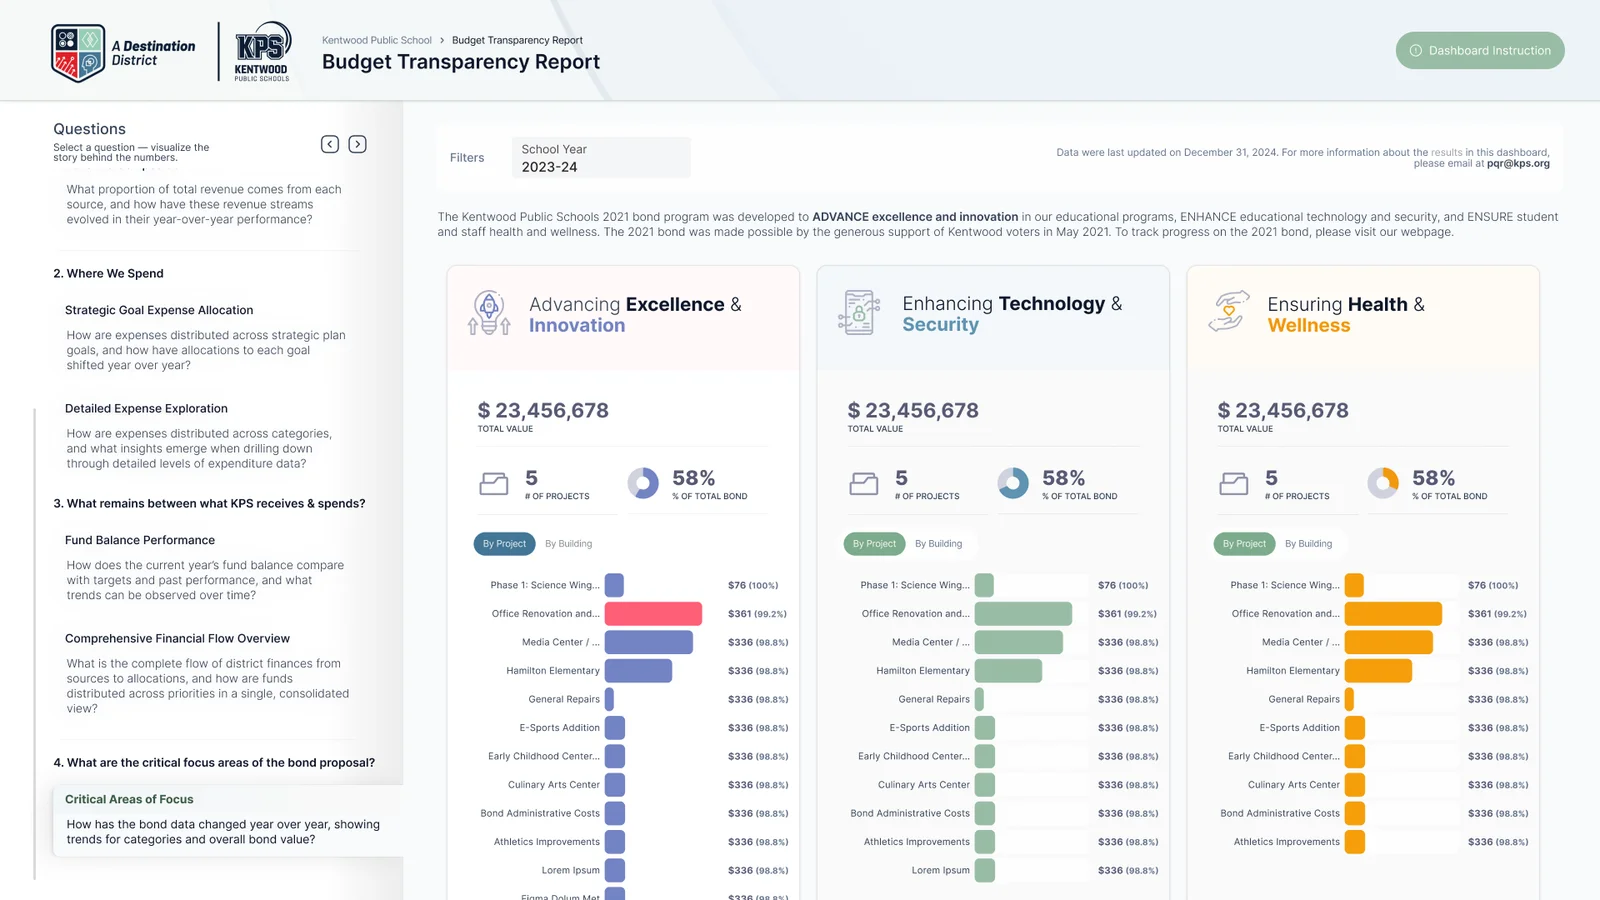Switch to By Building in Technology card

(x=939, y=544)
